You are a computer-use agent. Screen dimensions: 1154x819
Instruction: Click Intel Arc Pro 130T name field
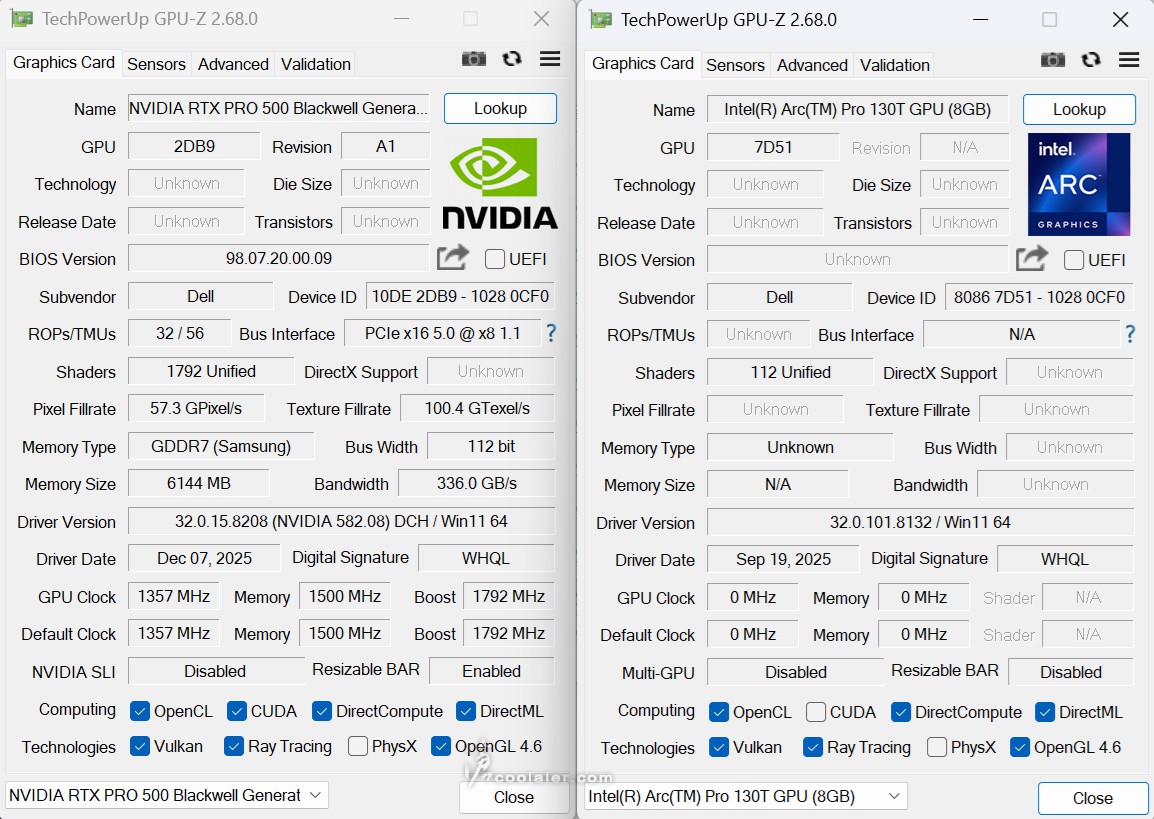857,109
